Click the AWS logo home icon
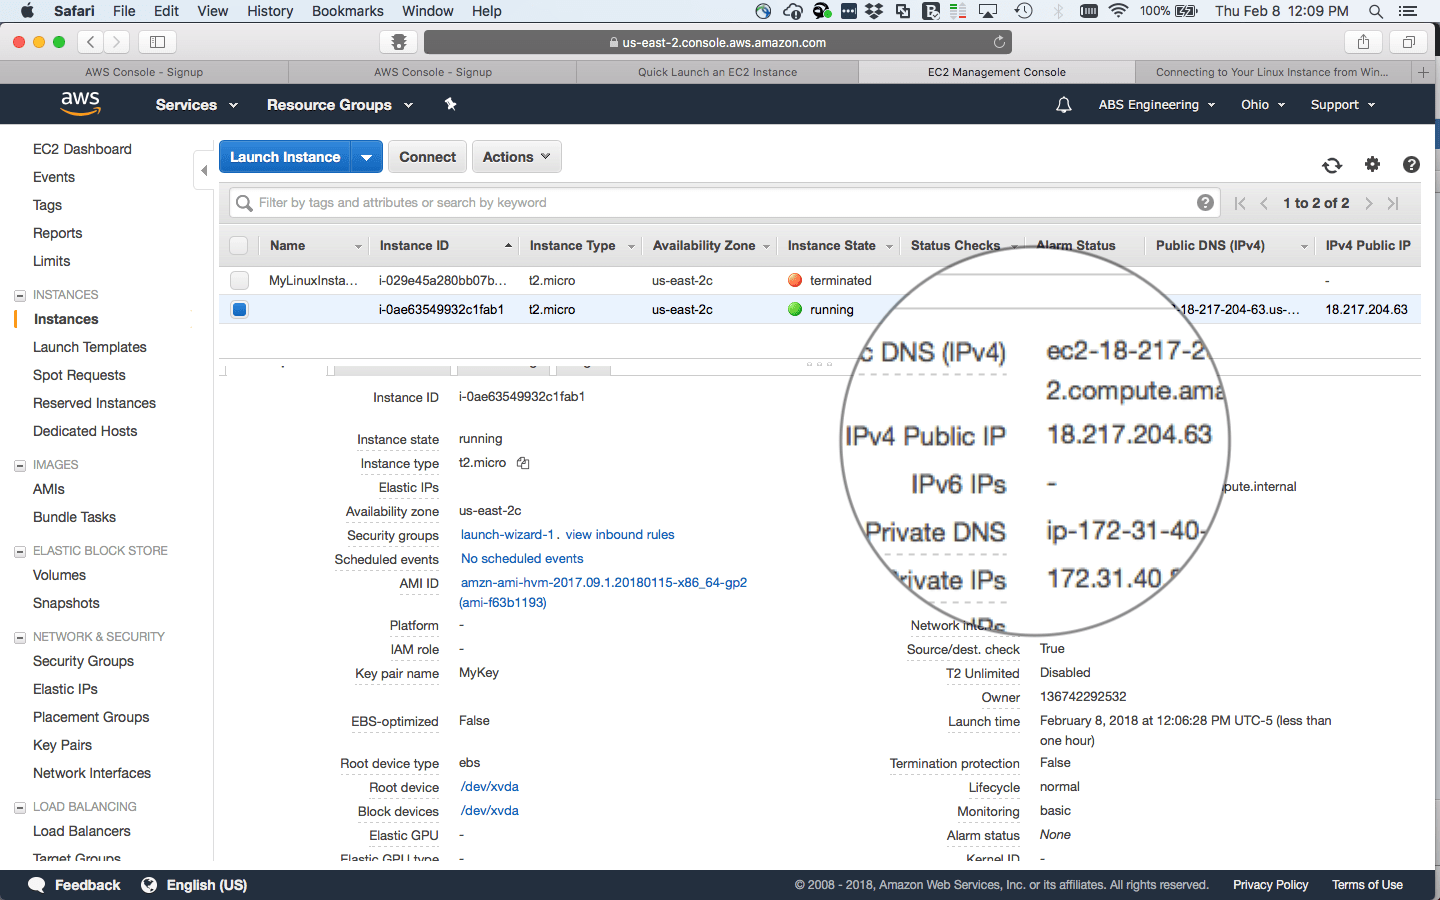Screen dimensions: 1440x900 click(80, 104)
